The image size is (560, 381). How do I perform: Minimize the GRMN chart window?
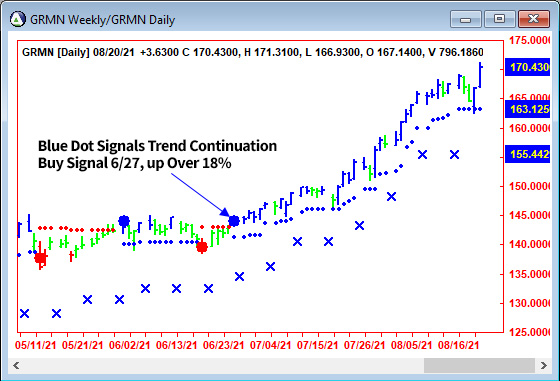point(466,19)
